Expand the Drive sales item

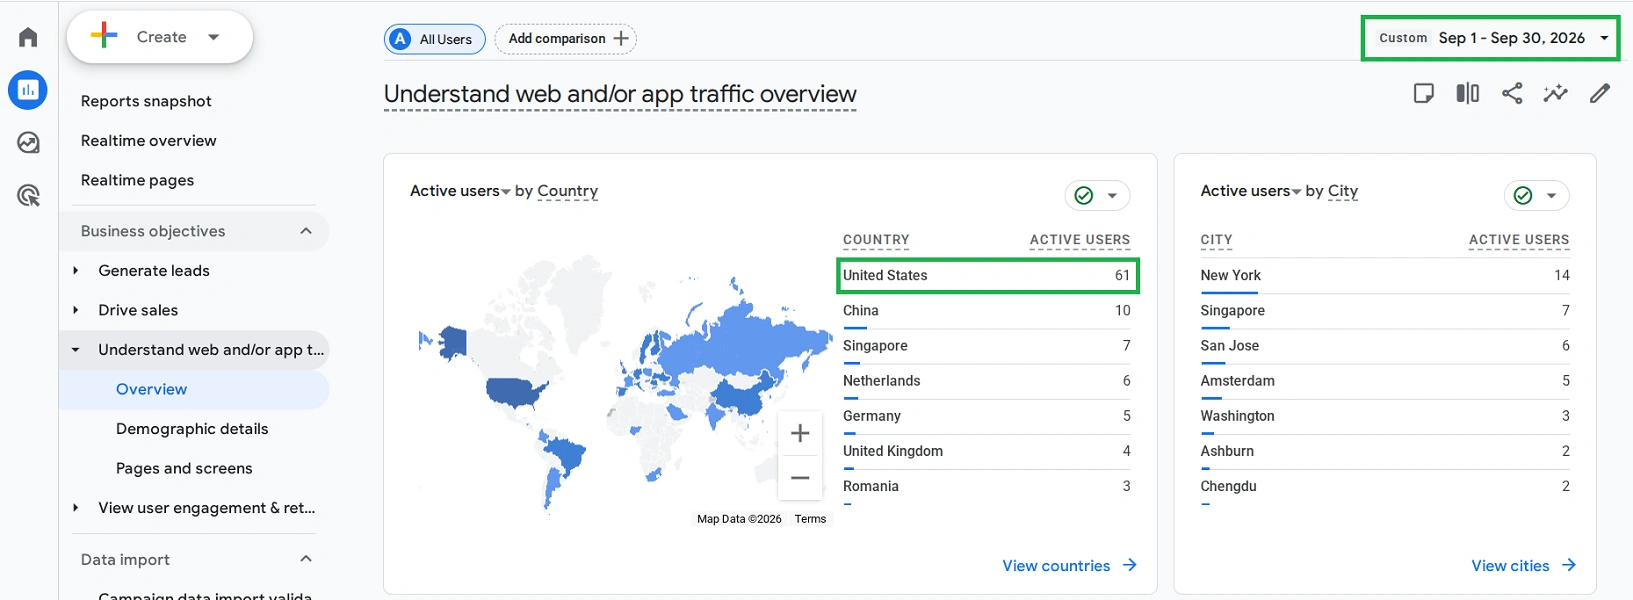75,310
